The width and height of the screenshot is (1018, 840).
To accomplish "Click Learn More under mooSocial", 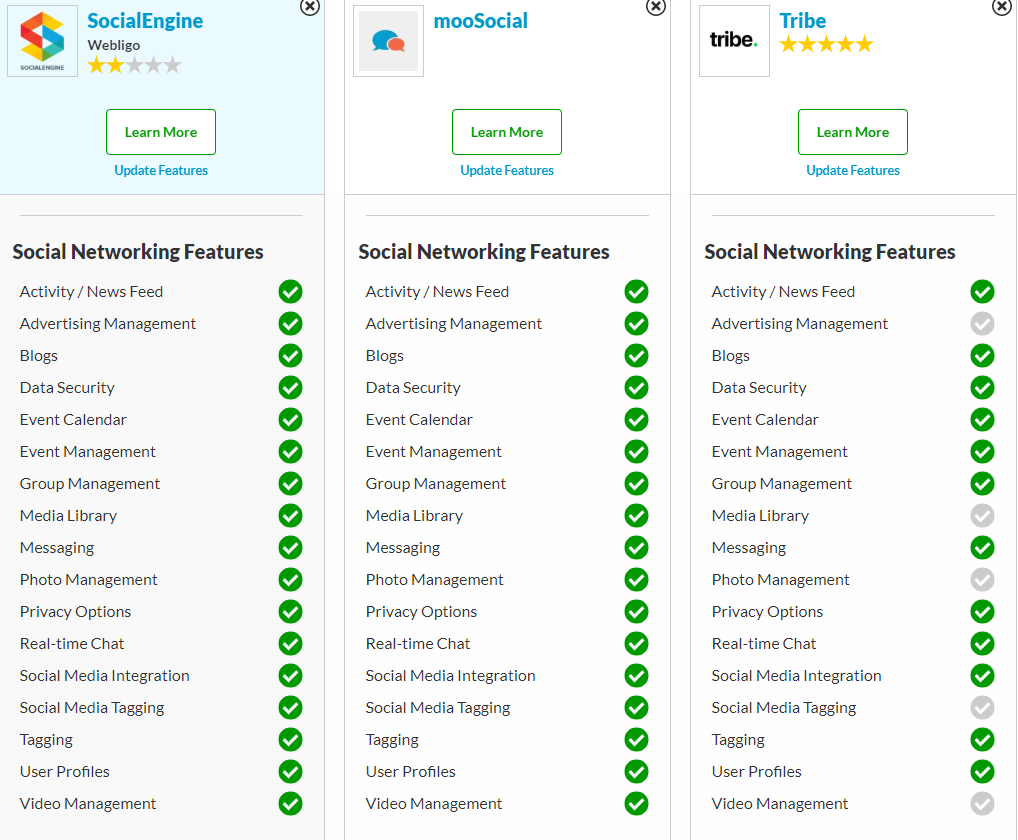I will (x=507, y=132).
